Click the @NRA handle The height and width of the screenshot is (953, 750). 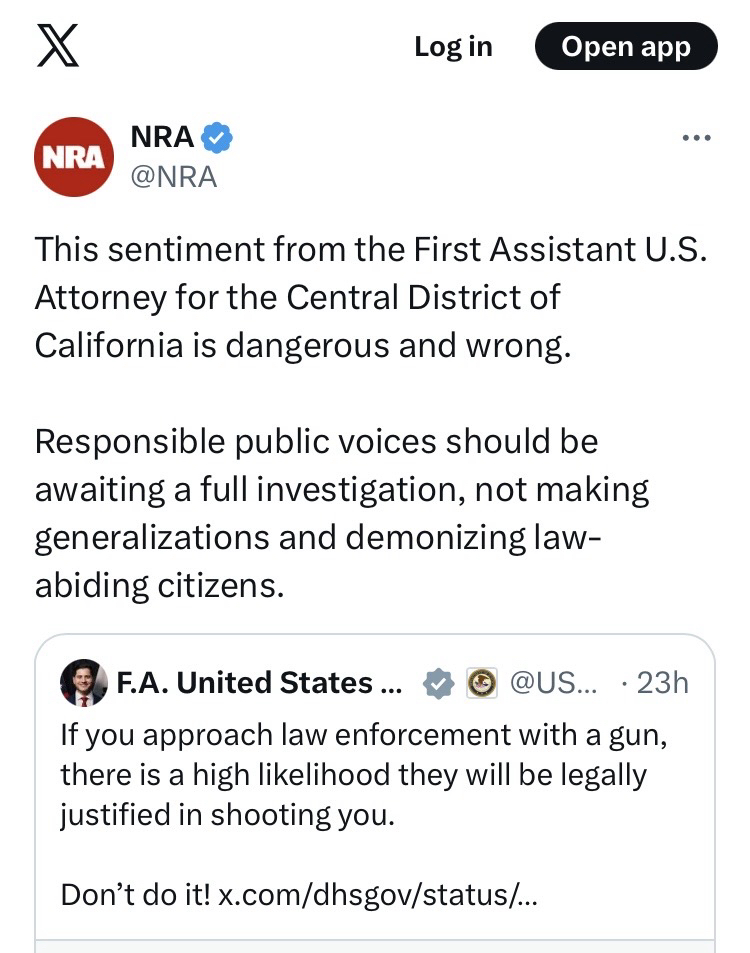coord(173,176)
